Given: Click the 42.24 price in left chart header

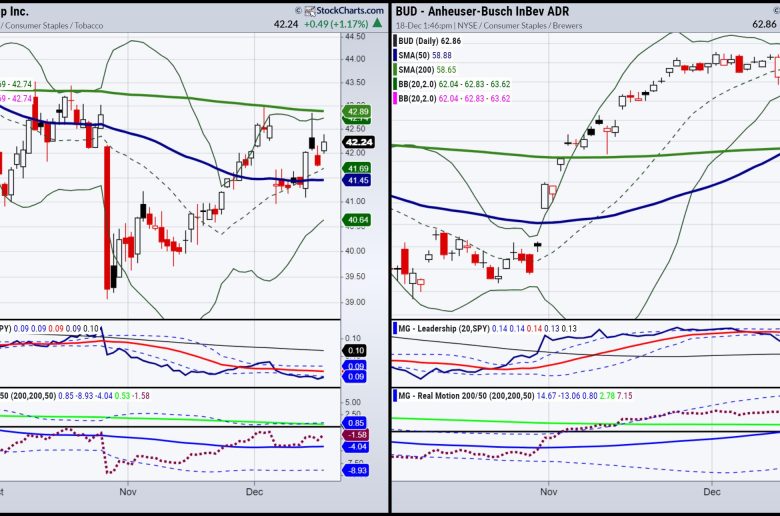Looking at the screenshot, I should point(286,24).
